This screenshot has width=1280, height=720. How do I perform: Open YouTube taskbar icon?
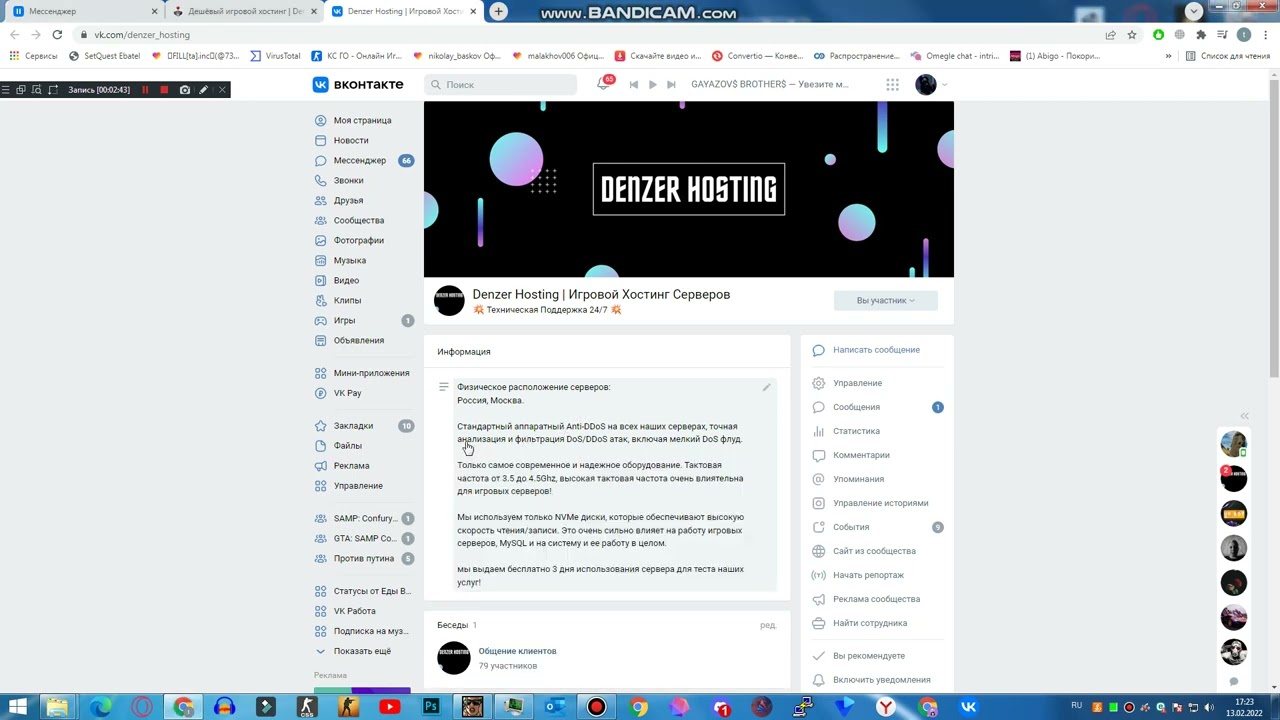click(389, 707)
